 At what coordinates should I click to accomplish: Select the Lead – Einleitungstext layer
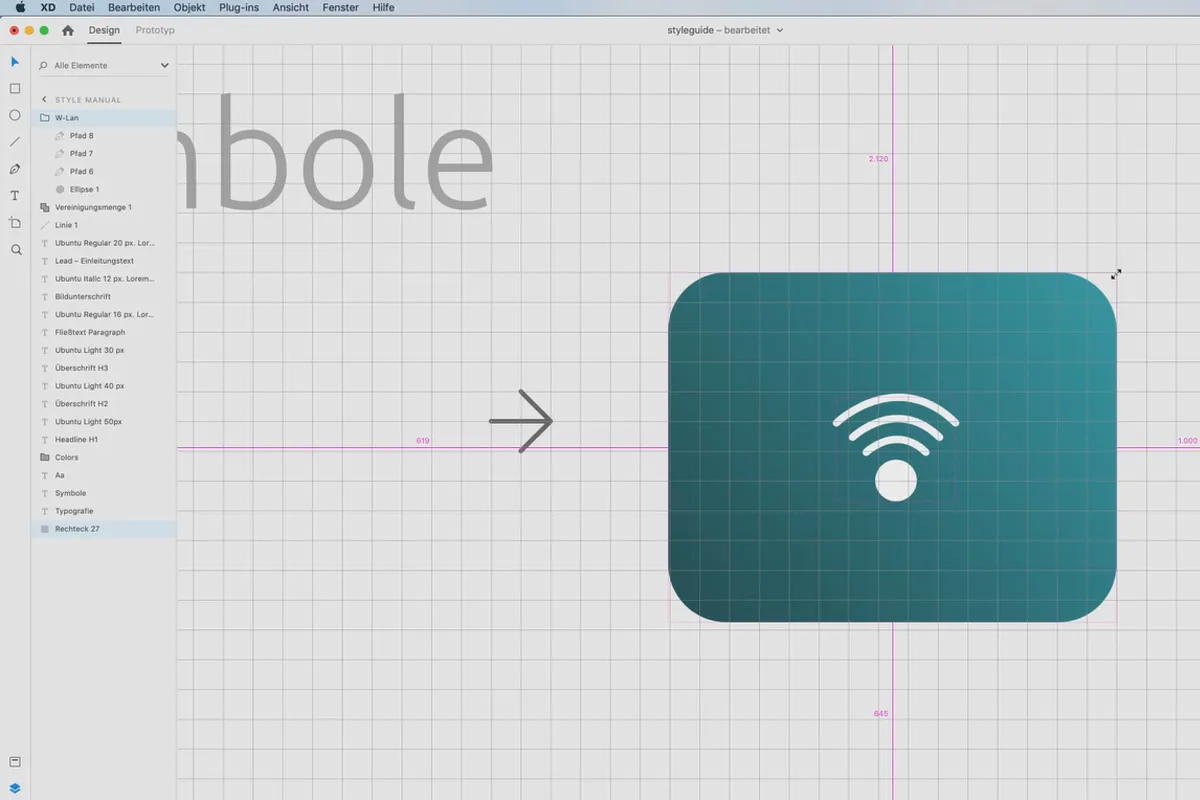104,261
